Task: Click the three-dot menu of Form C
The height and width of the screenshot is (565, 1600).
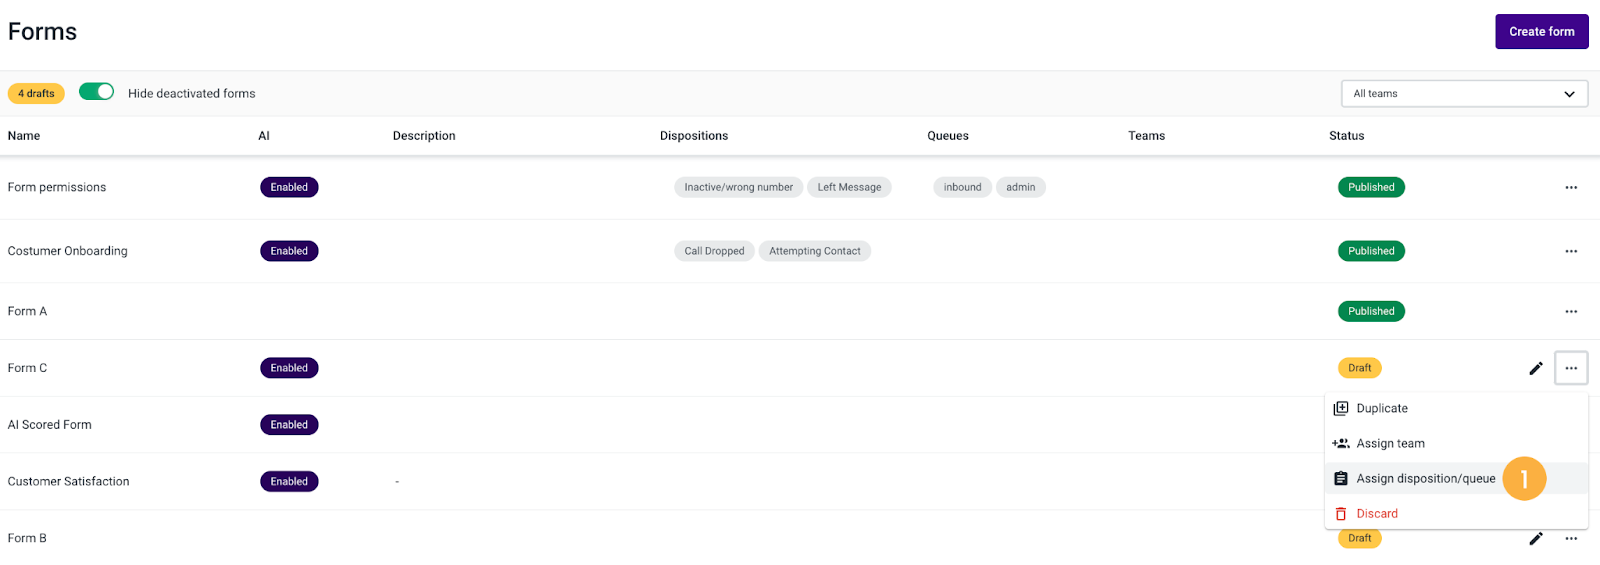Action: 1571,368
